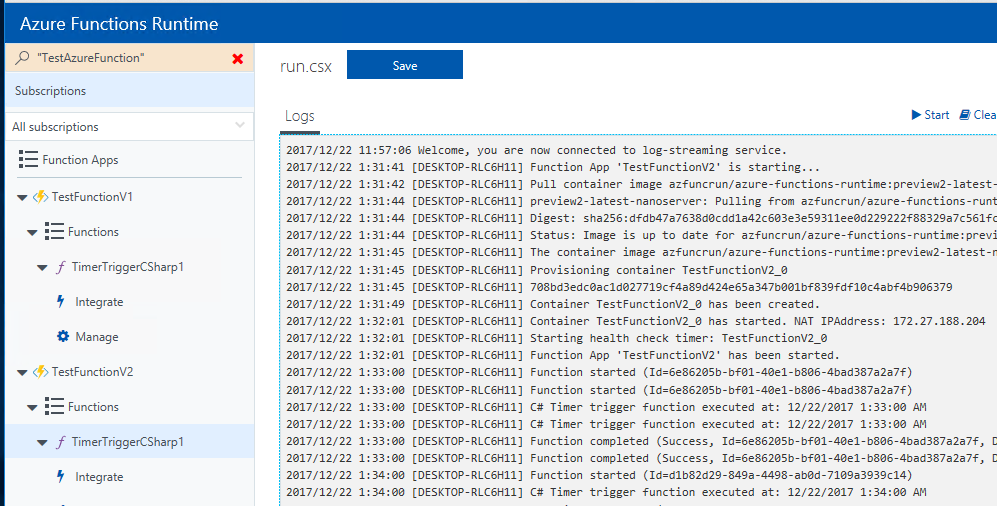Click the Azure Functions Runtime title
This screenshot has height=506, width=997.
coord(119,24)
